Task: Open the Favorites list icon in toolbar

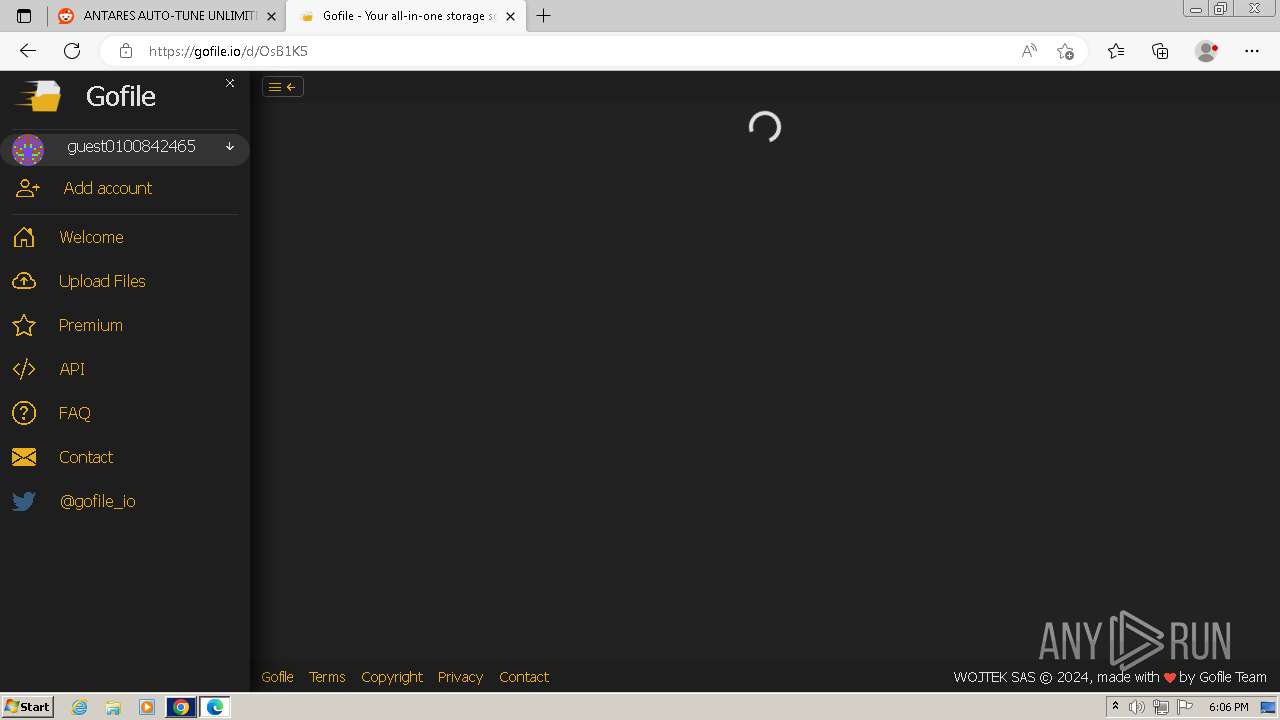Action: [x=1116, y=51]
